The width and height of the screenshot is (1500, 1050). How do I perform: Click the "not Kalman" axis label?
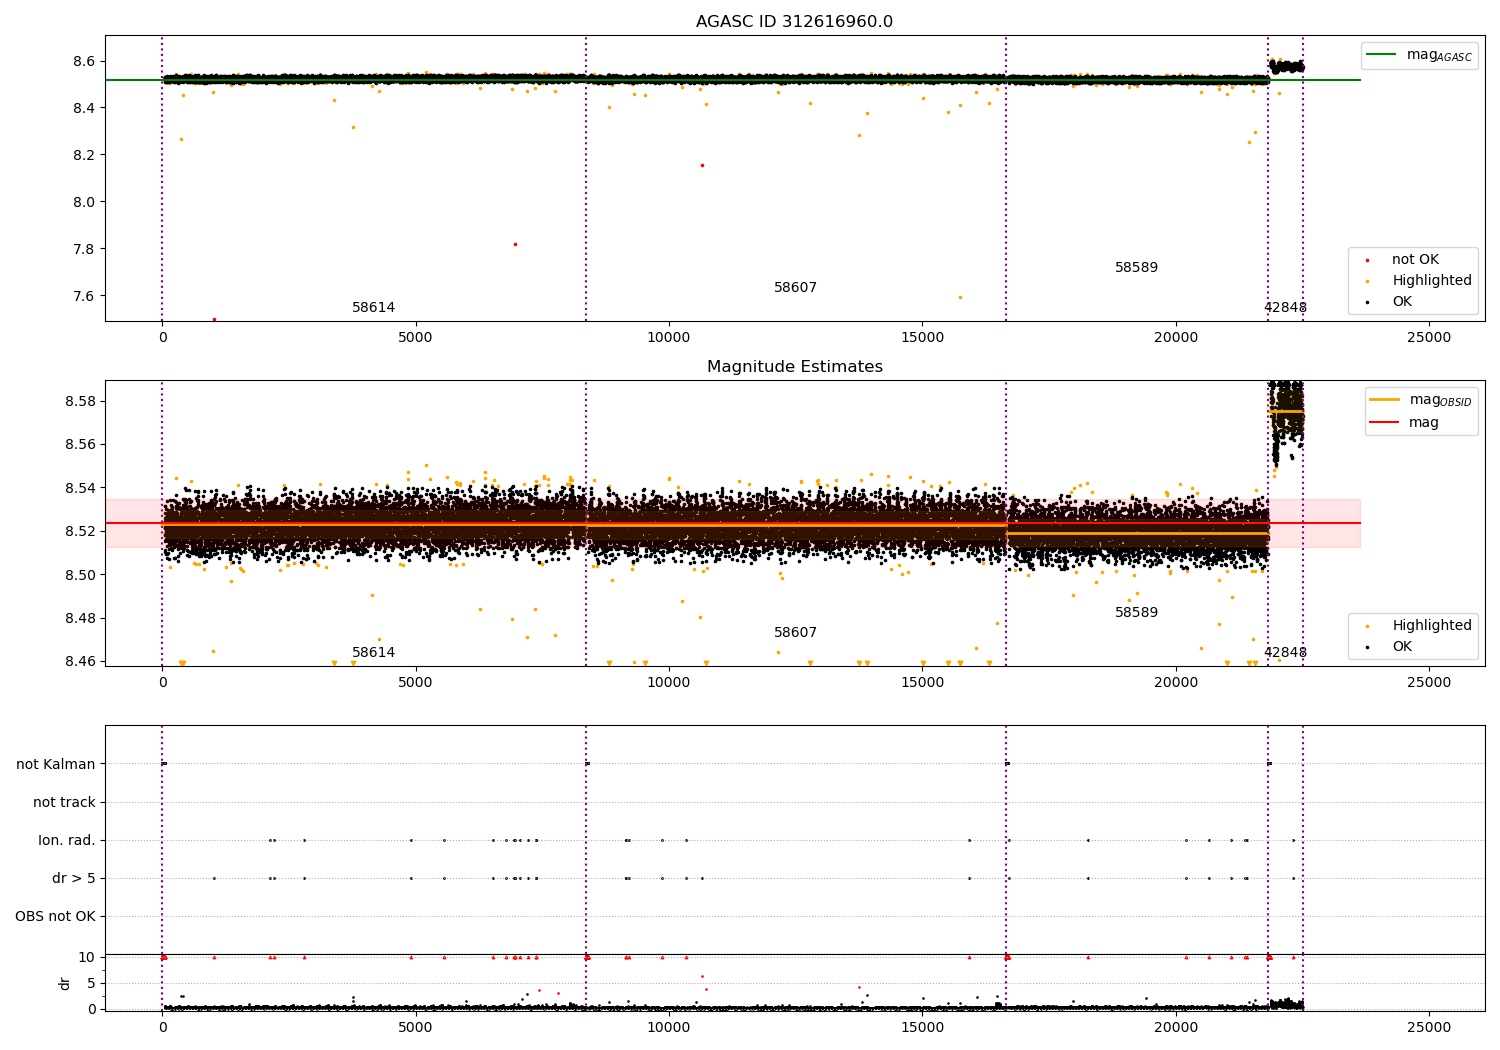tap(56, 765)
